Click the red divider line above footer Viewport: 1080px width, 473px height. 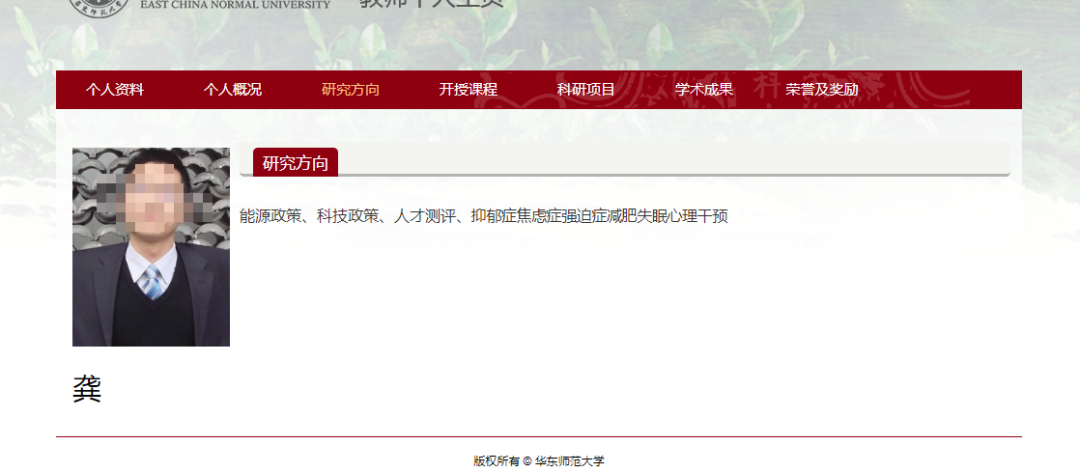pos(539,437)
